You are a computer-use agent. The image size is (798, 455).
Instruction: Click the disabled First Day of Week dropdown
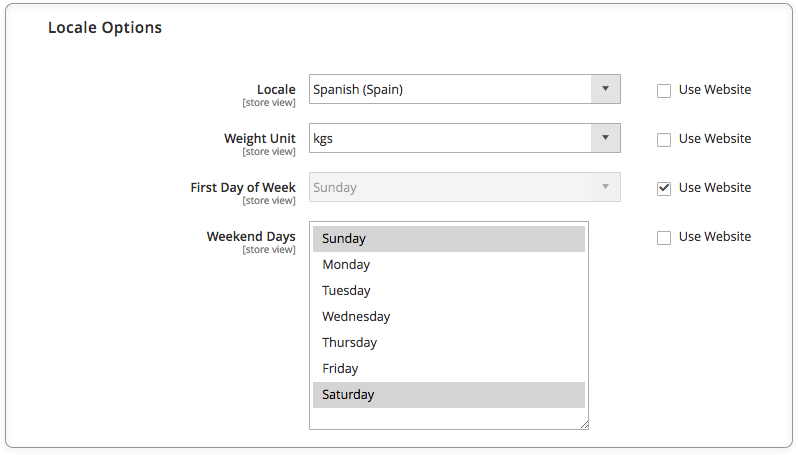(465, 187)
